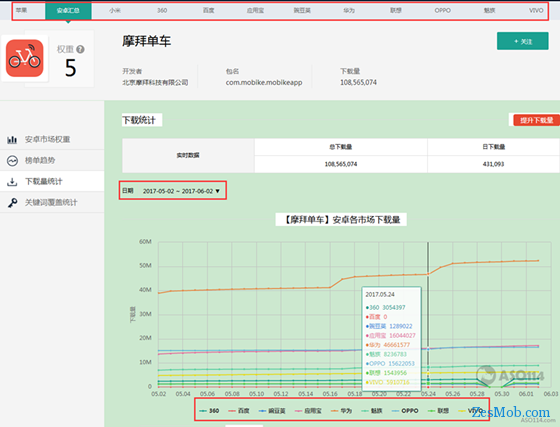
Task: Open the VIVO market tab
Action: pos(536,11)
